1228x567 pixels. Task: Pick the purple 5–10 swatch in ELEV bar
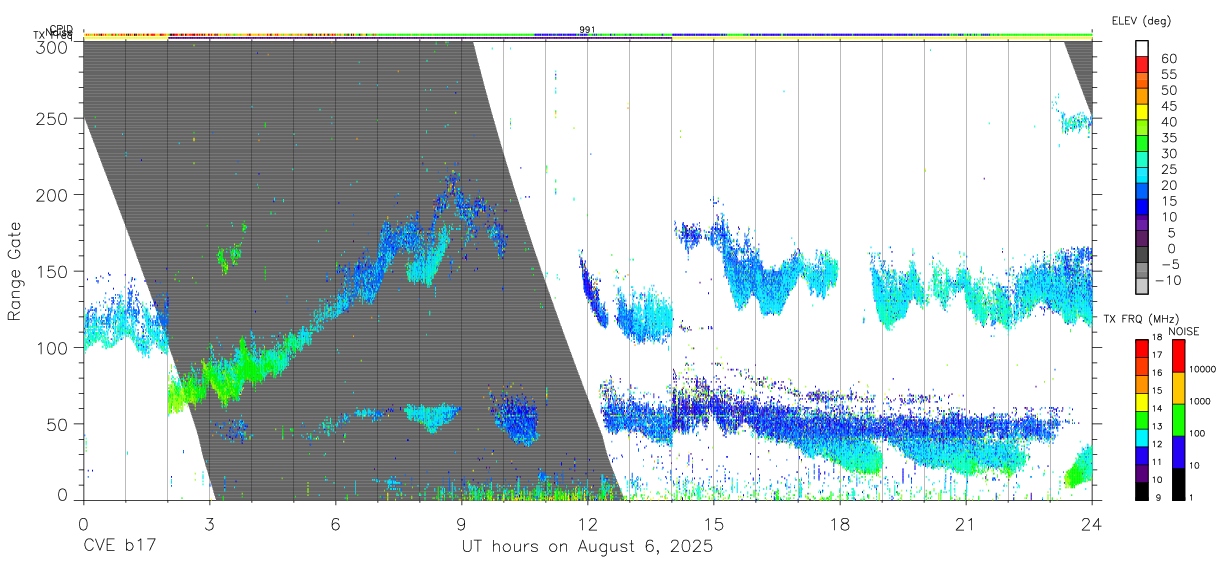1142,224
